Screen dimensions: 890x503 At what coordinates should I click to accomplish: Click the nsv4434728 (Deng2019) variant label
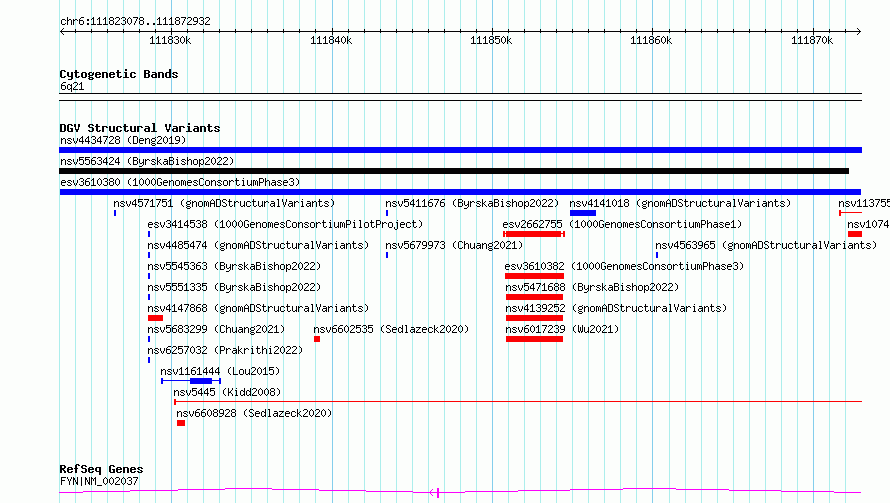pos(123,140)
